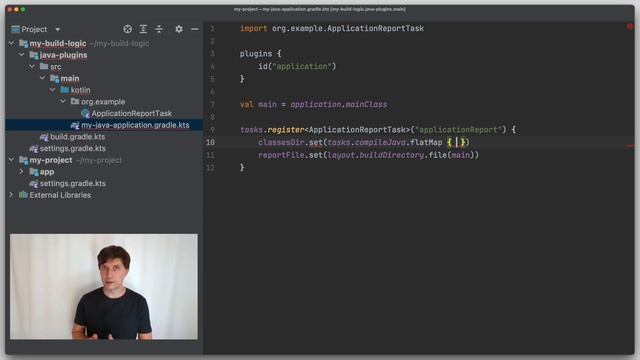The image size is (640, 360).
Task: Click the red error stripe mark in scrollbar
Action: tap(631, 146)
